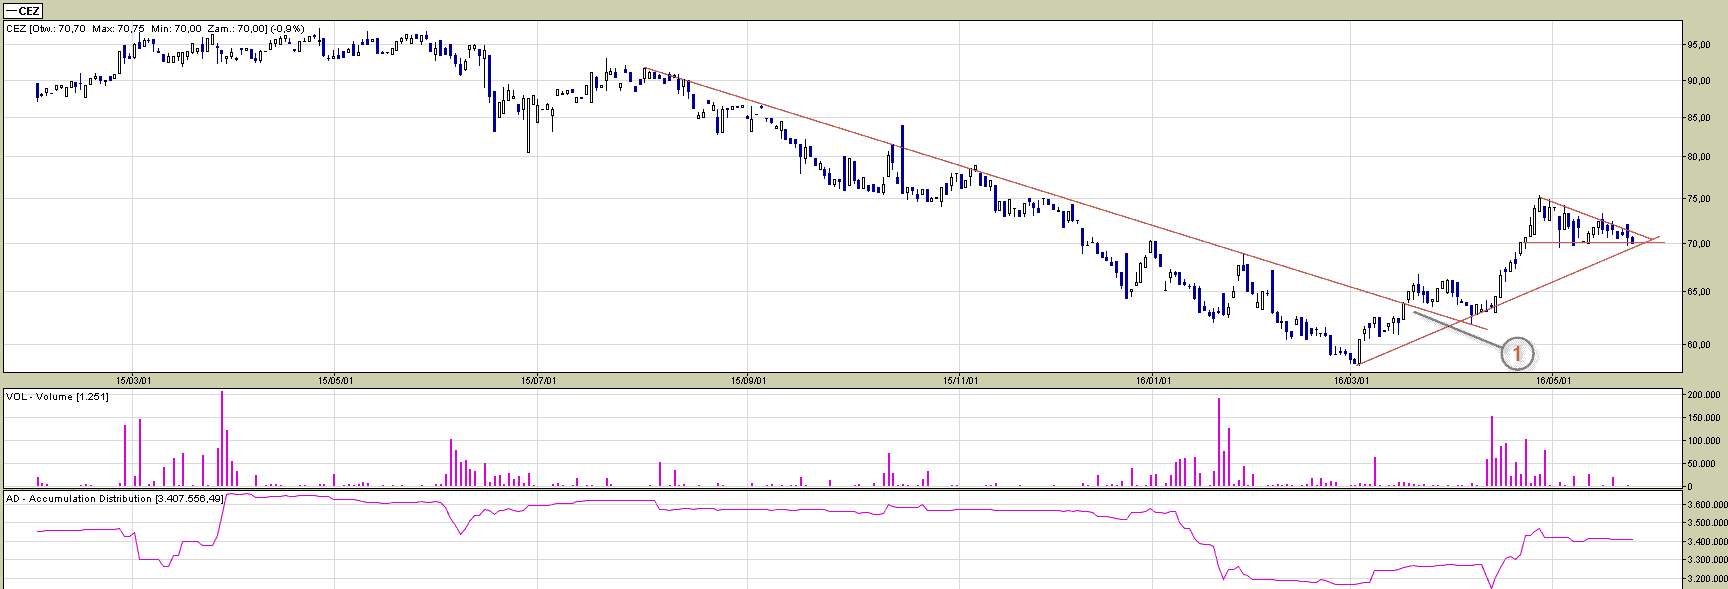Click the 15/11/01 date axis label
The image size is (1728, 589).
(x=961, y=380)
